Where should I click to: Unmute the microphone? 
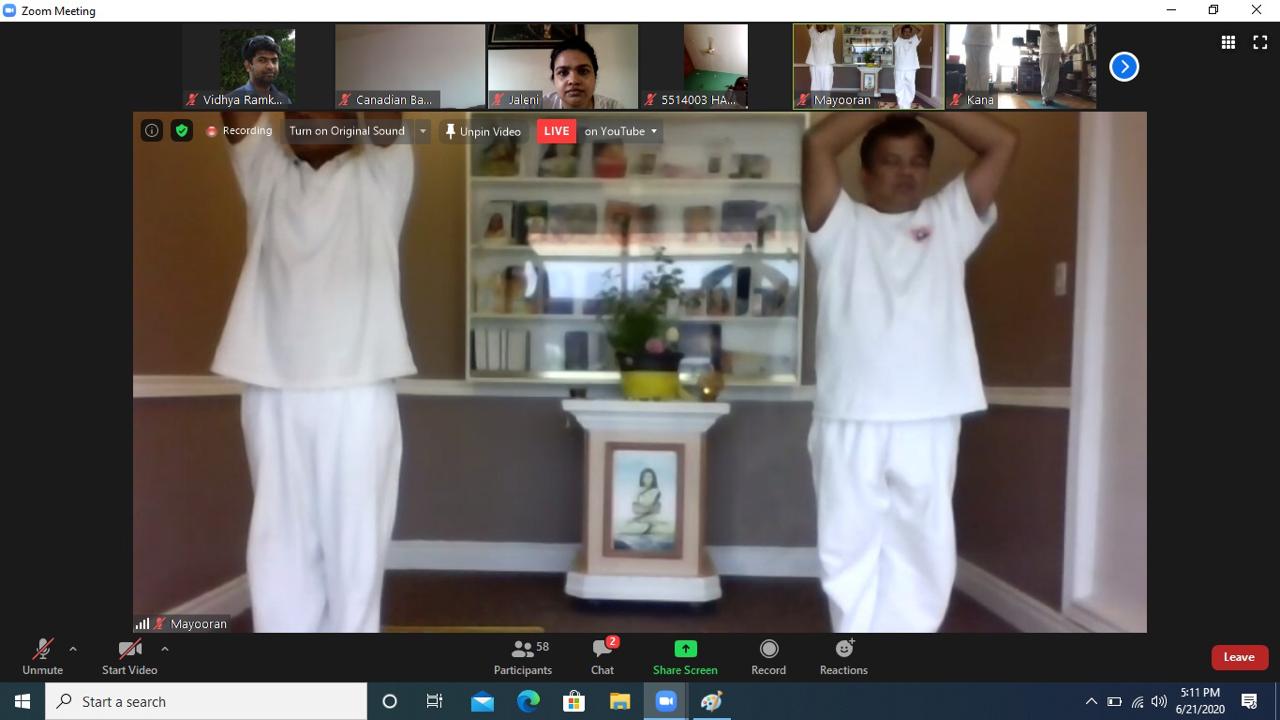tap(42, 658)
